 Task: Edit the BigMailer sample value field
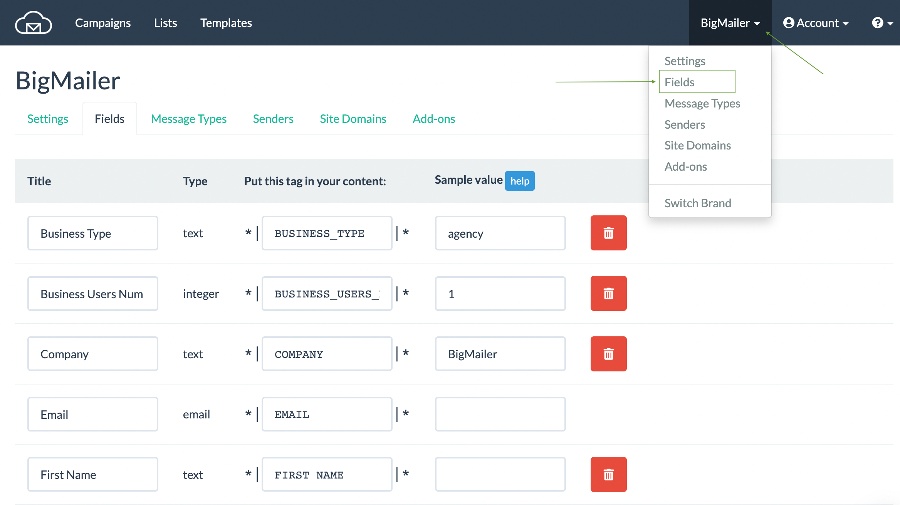coord(501,354)
